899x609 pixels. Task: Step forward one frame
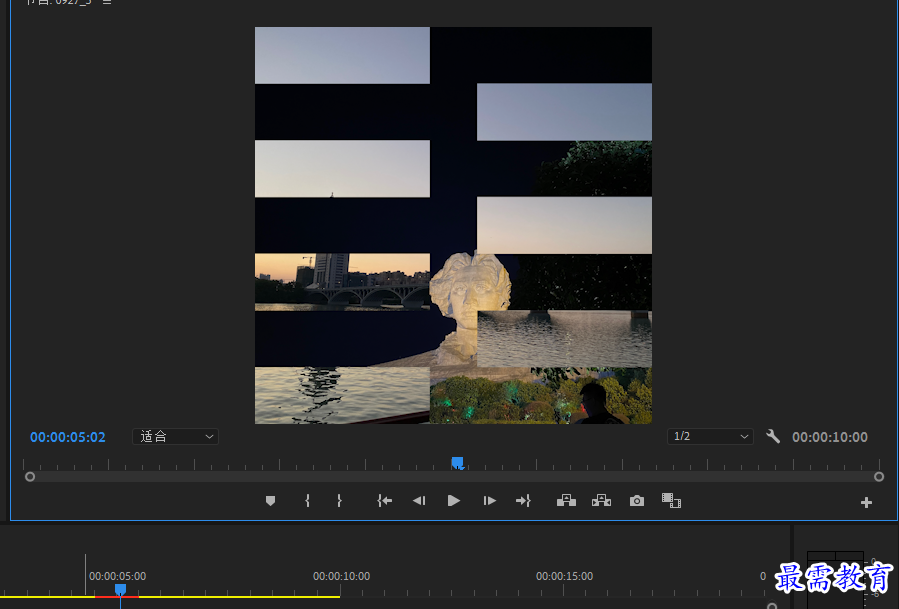tap(489, 501)
